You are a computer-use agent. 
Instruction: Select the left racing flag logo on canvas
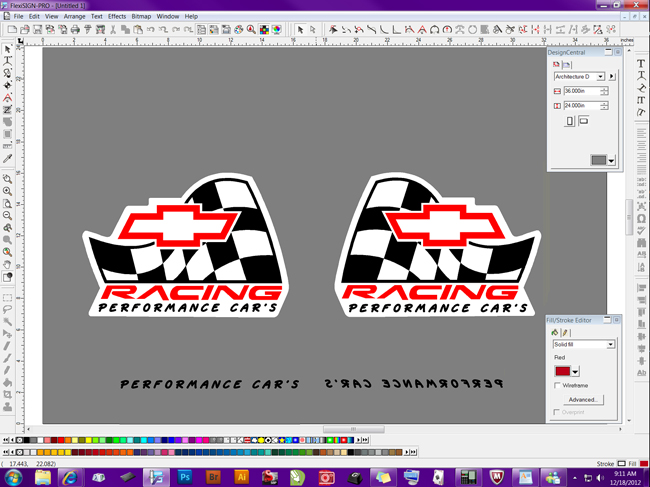point(186,245)
